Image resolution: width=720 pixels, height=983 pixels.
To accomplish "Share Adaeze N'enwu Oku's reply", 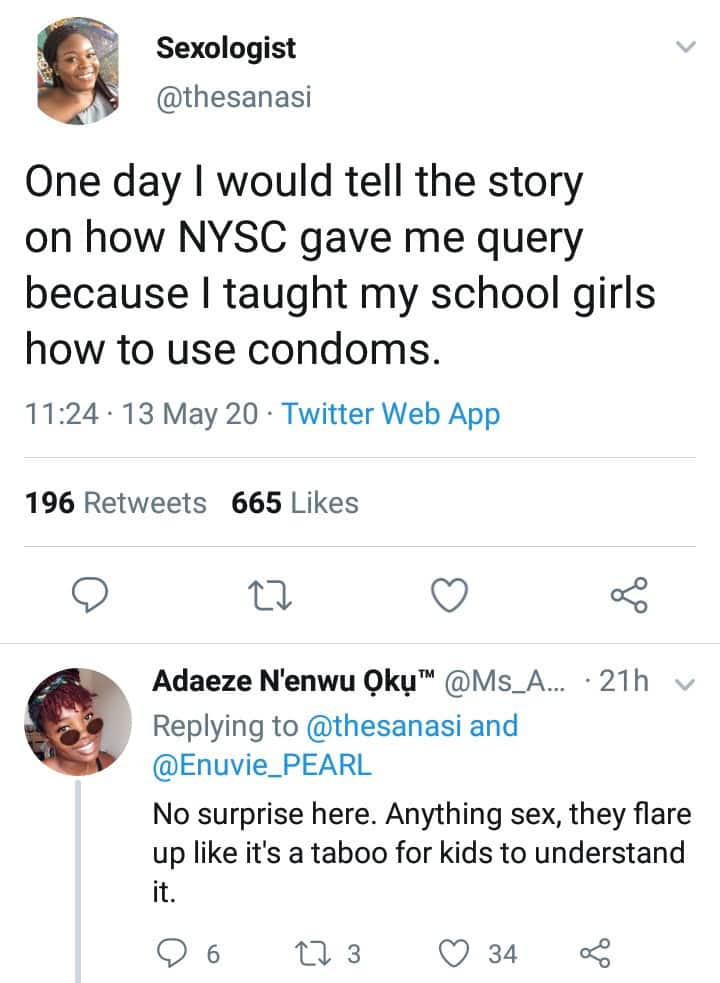I will pos(594,954).
